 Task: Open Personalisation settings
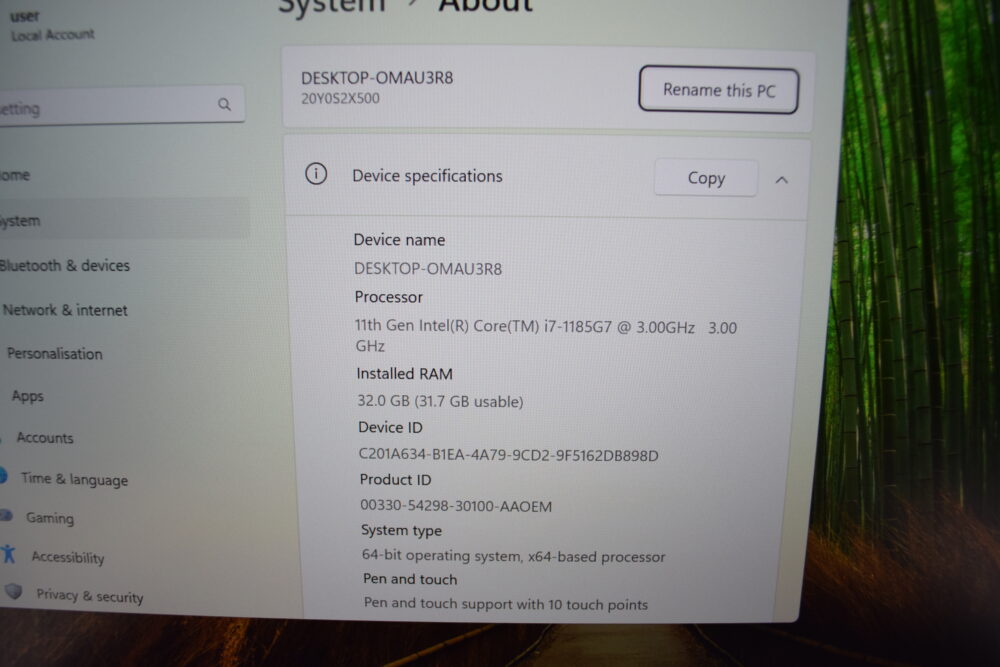pos(55,354)
